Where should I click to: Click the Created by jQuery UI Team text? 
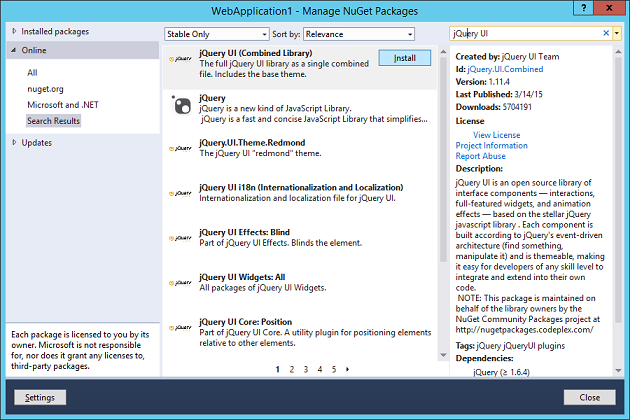507,57
